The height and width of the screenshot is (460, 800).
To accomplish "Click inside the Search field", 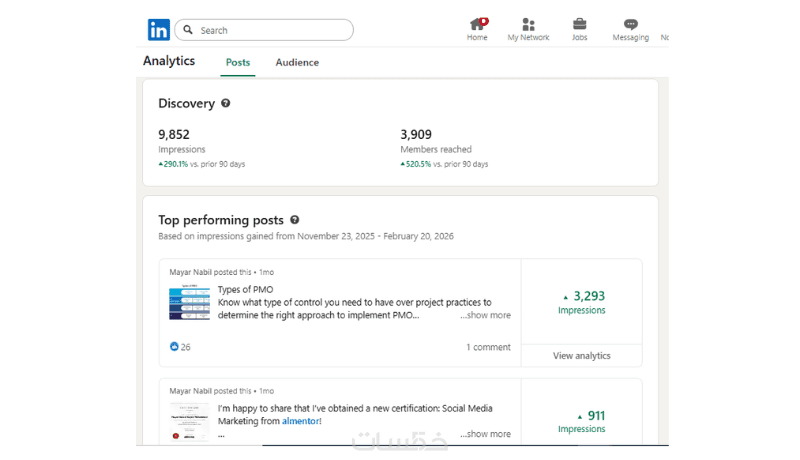I will (x=270, y=30).
